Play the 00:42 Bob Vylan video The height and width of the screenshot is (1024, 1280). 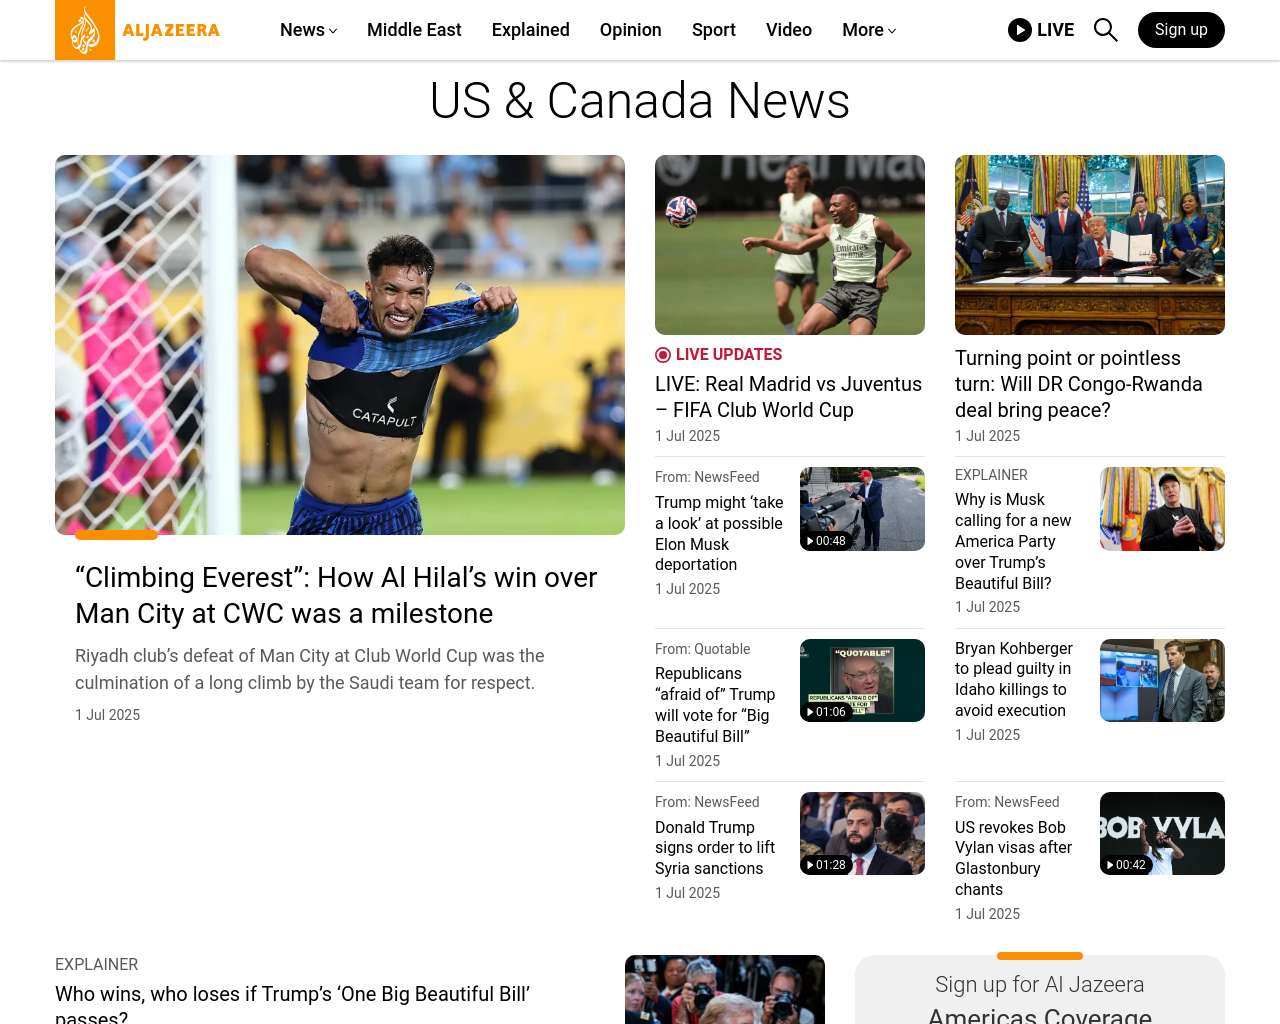[x=1162, y=833]
